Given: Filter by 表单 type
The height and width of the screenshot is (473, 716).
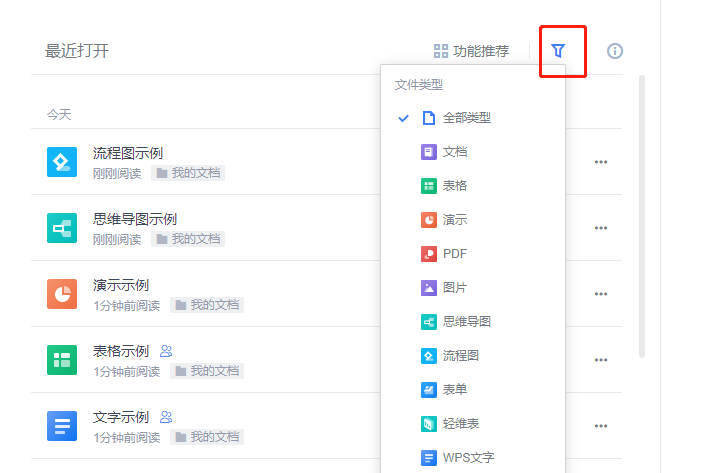Looking at the screenshot, I should 473,389.
